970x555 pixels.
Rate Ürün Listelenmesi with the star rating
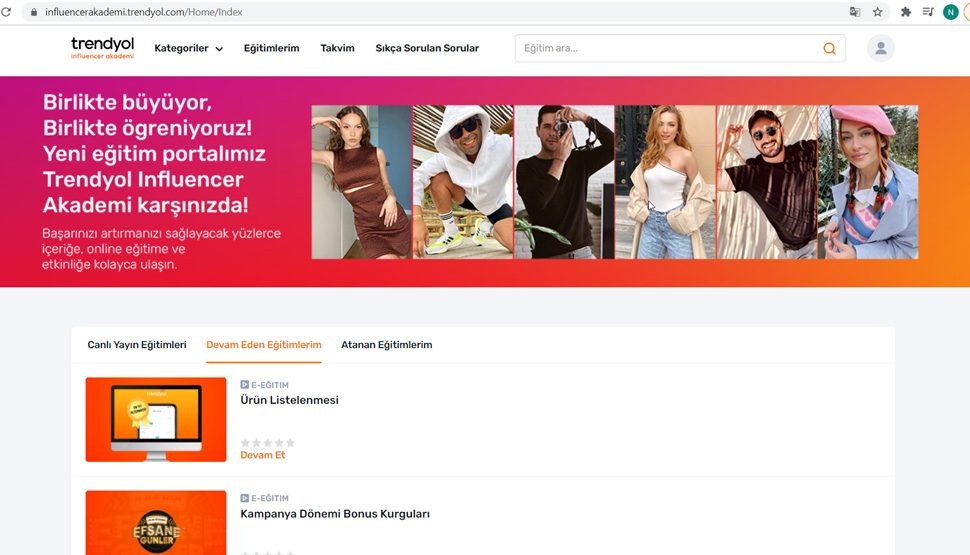(267, 442)
